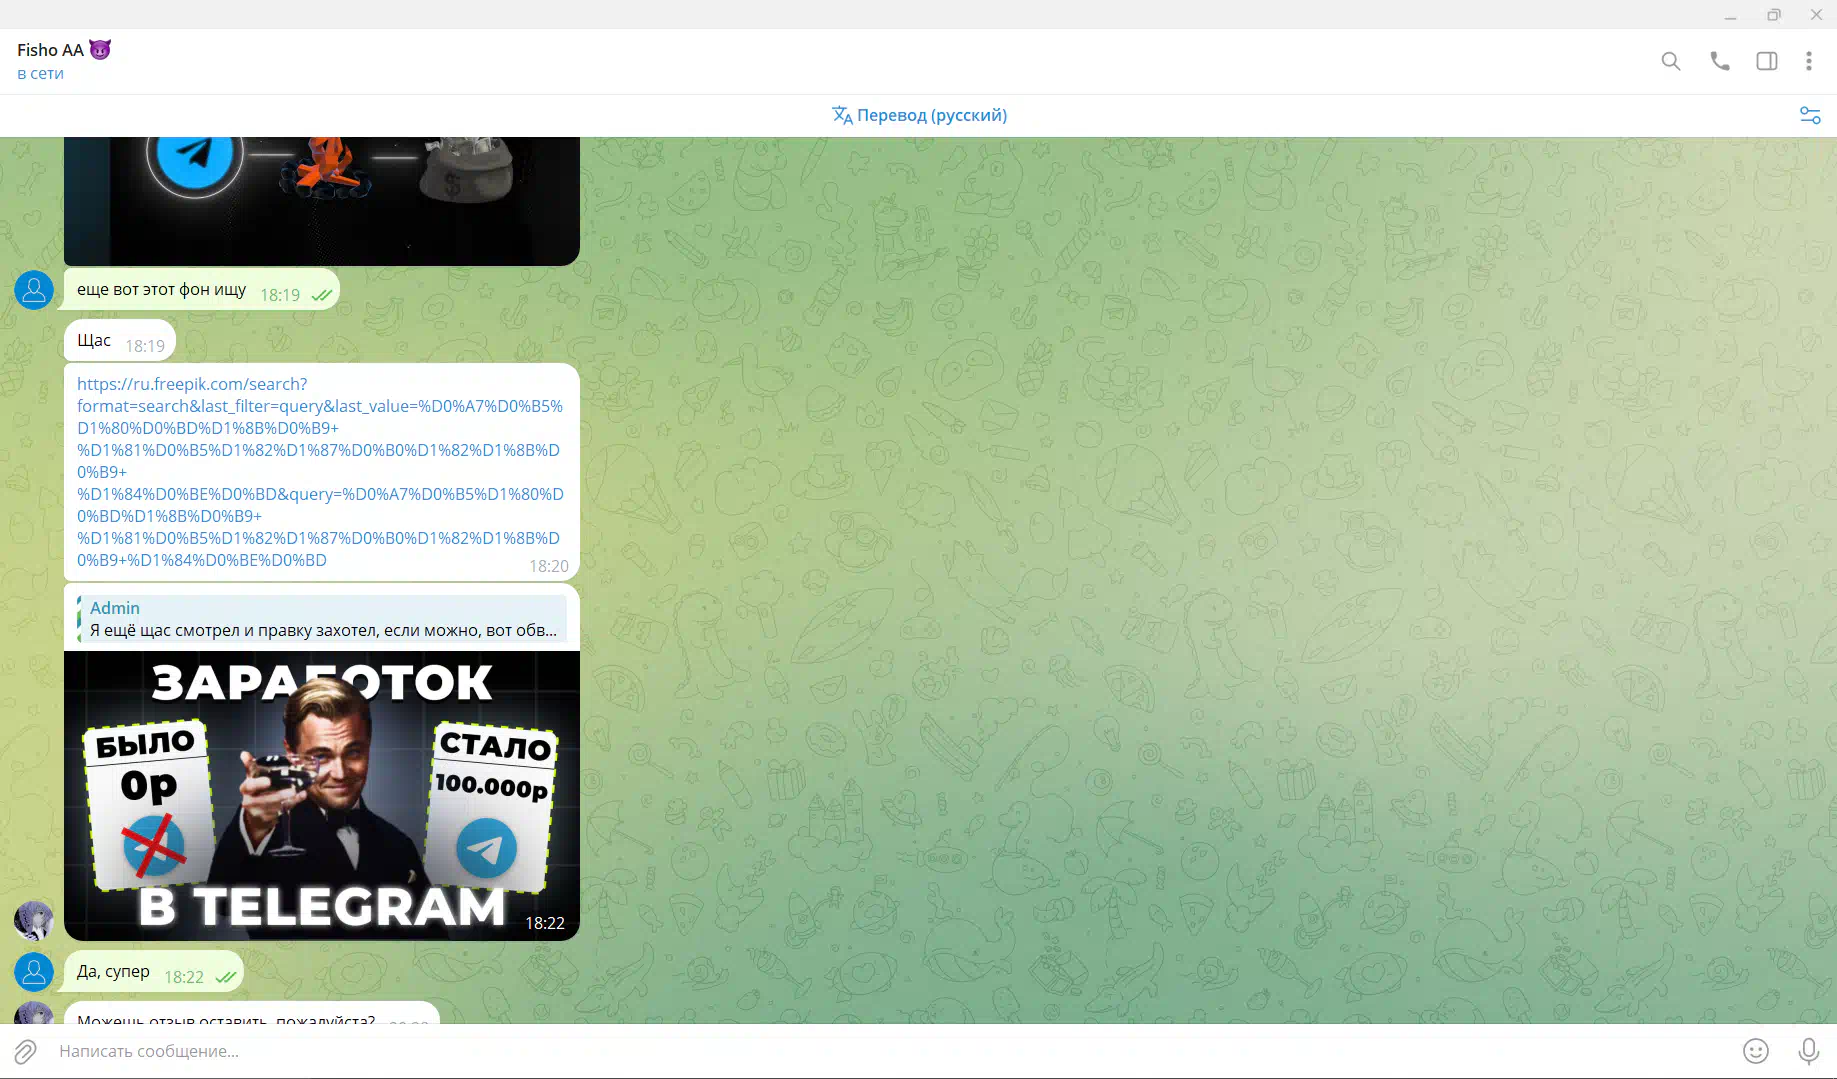Screen dimensions: 1837x1079
Task: Select the 'Щас' message
Action: 120,341
